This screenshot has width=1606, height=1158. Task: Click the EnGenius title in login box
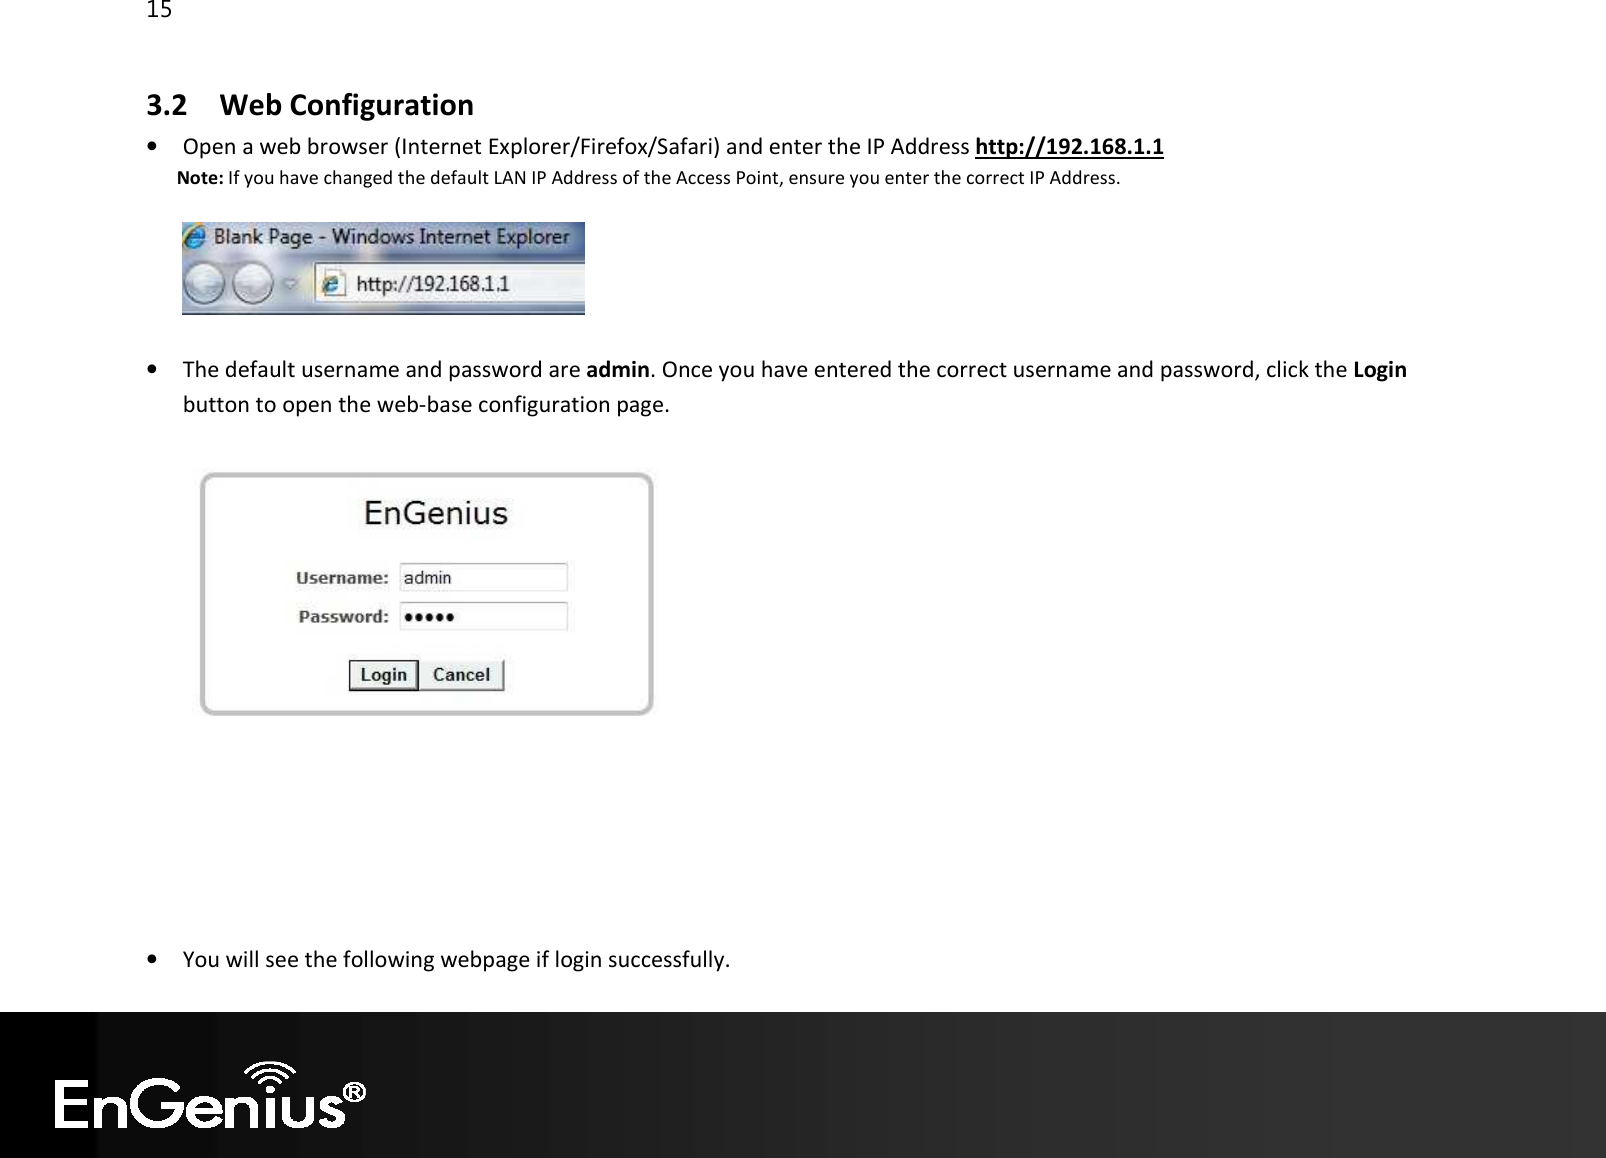click(435, 514)
